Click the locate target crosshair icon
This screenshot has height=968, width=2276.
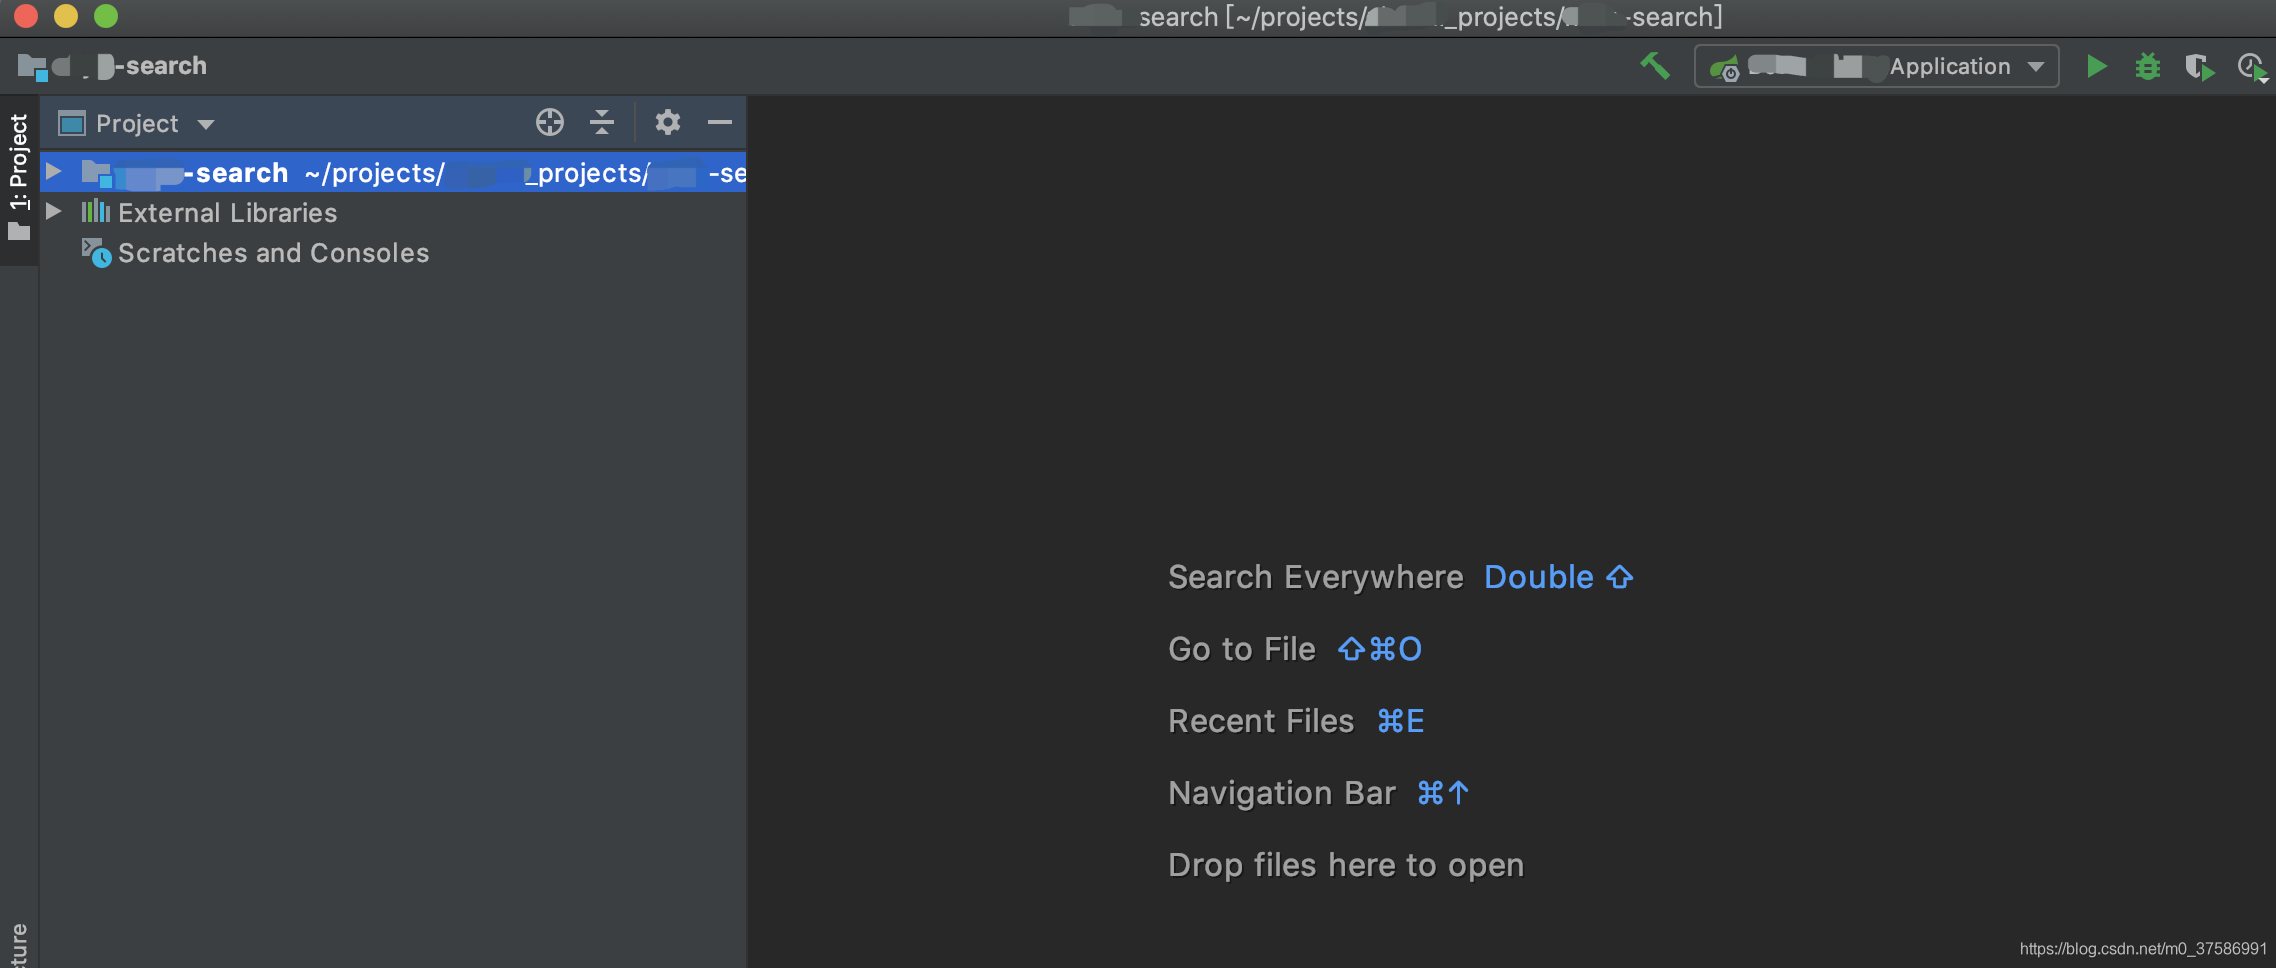549,122
